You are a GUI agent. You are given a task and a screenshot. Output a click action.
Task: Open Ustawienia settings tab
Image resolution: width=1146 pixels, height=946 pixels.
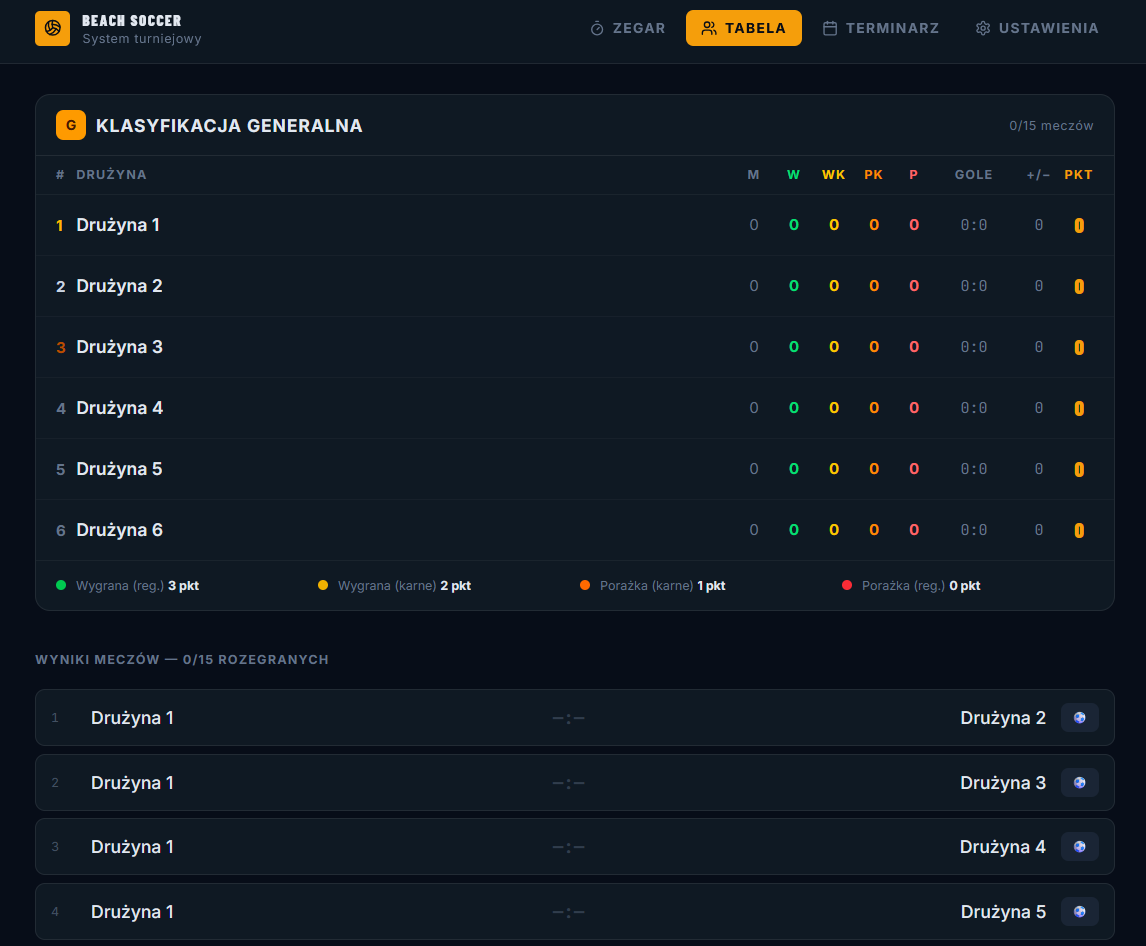point(1037,29)
